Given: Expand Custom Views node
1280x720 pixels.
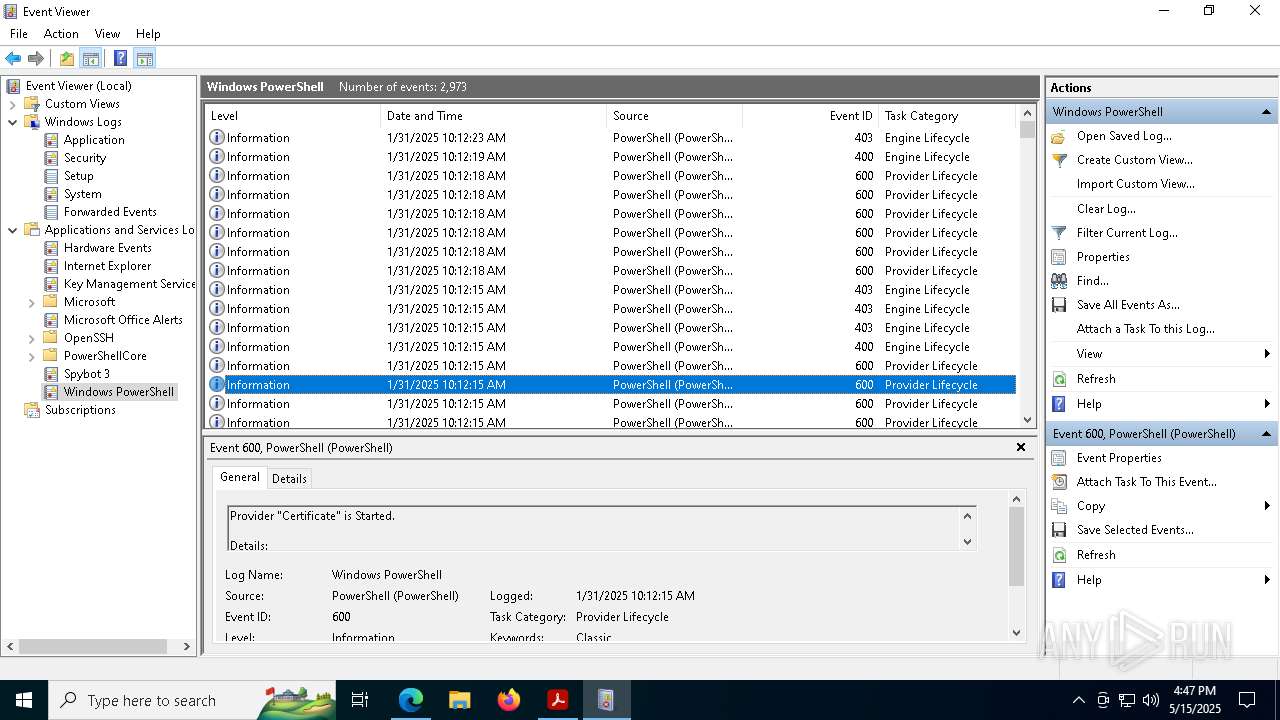Looking at the screenshot, I should pyautogui.click(x=12, y=104).
